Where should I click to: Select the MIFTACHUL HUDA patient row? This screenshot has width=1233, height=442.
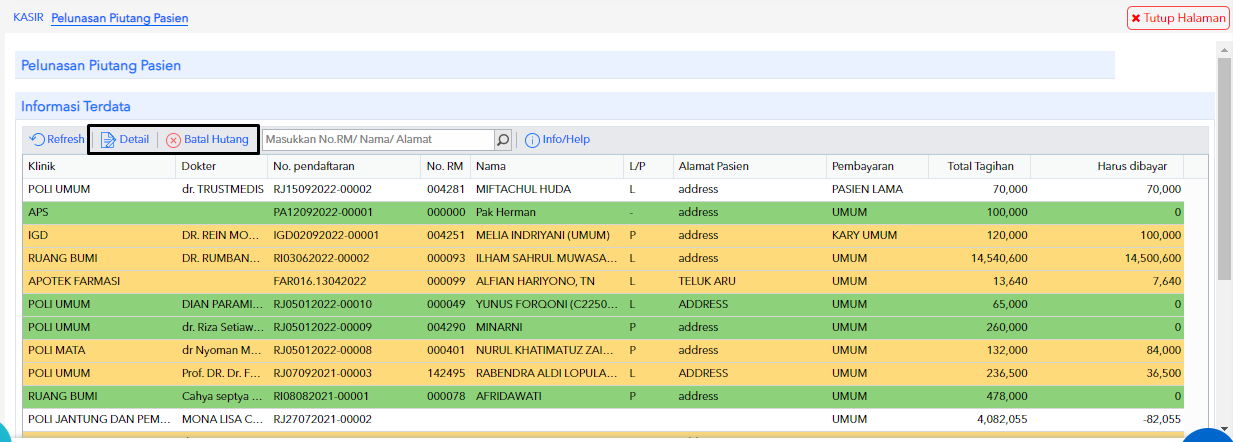[603, 189]
